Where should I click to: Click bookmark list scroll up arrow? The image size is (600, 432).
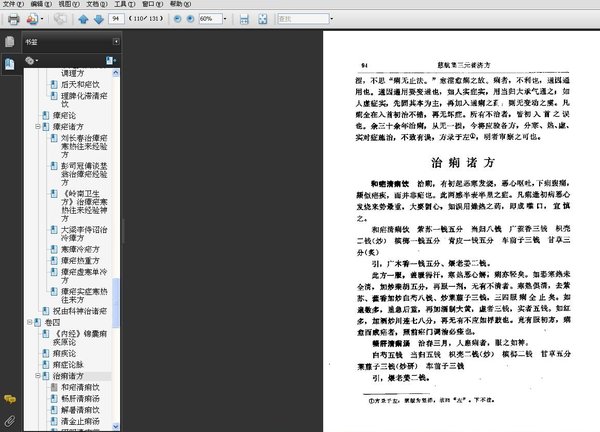pyautogui.click(x=116, y=73)
